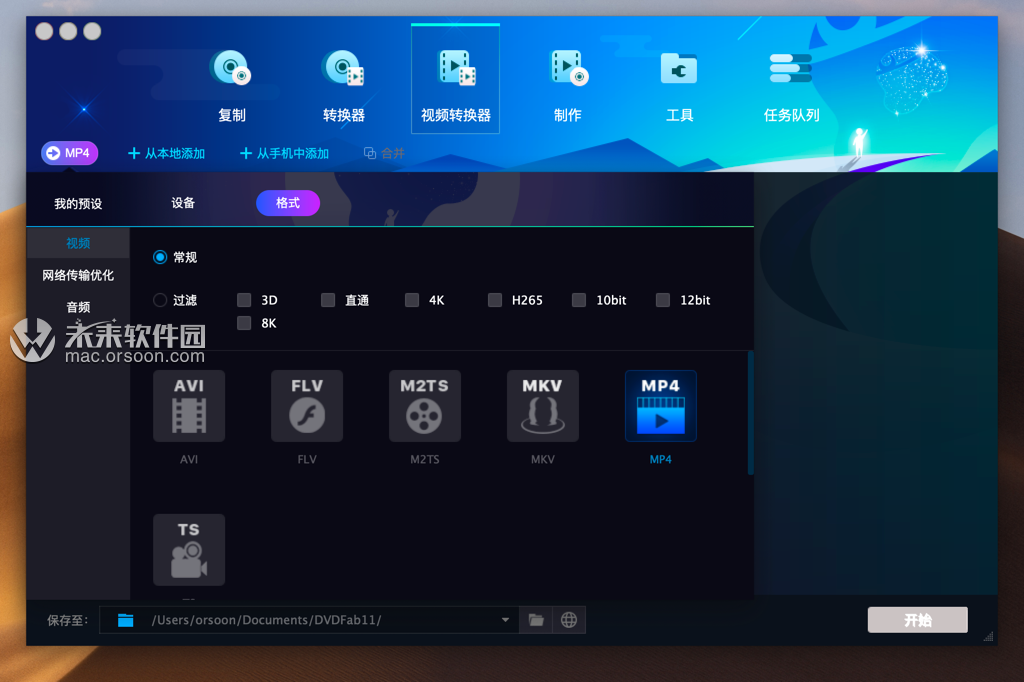Image resolution: width=1024 pixels, height=682 pixels.
Task: Click the 开始 start button
Action: point(918,620)
